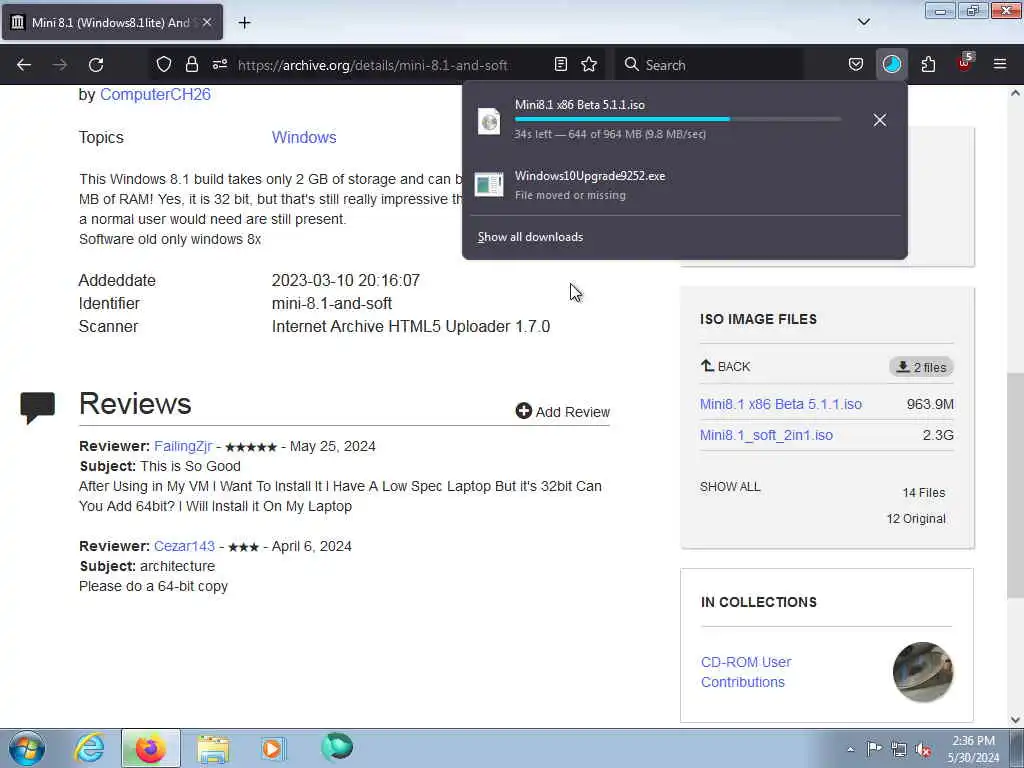
Task: Show hidden tray icons arrow
Action: click(850, 749)
